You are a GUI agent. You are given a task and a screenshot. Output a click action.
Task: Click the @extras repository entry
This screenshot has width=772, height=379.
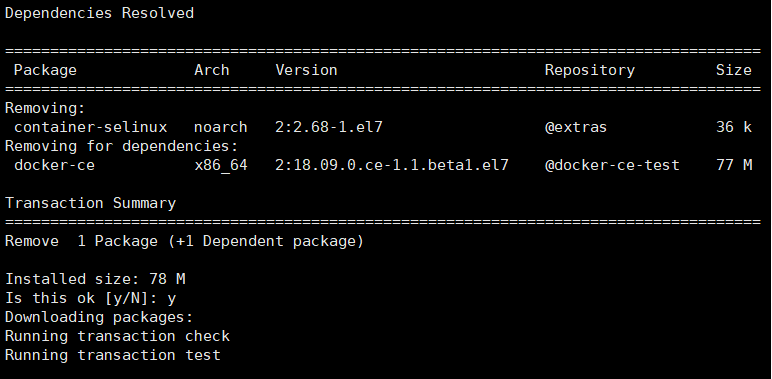tap(576, 127)
